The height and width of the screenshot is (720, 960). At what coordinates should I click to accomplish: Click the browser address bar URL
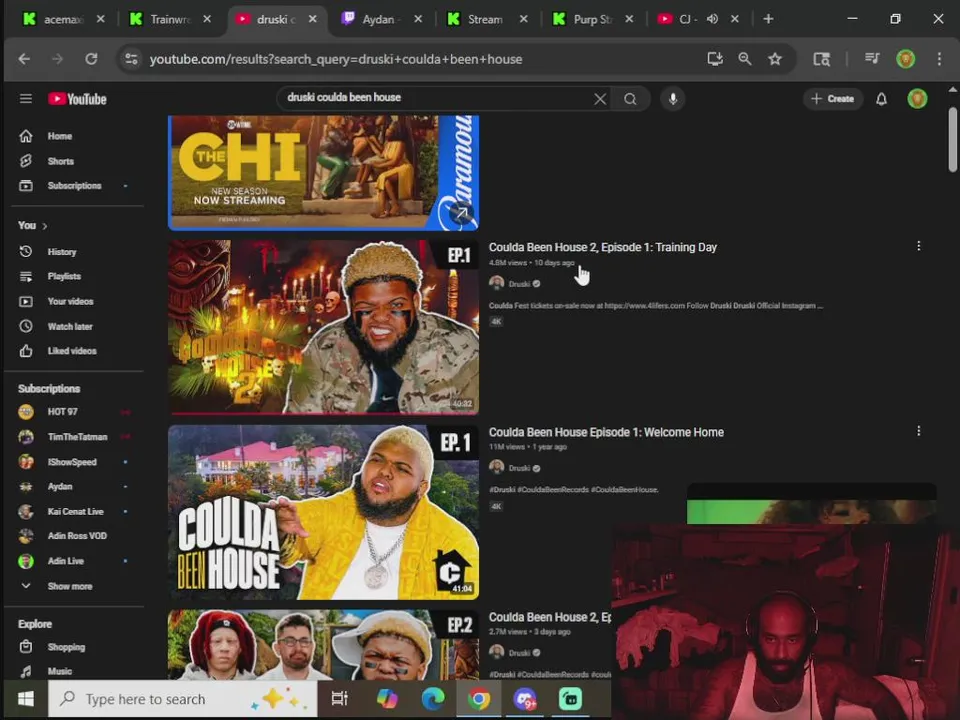(x=336, y=59)
